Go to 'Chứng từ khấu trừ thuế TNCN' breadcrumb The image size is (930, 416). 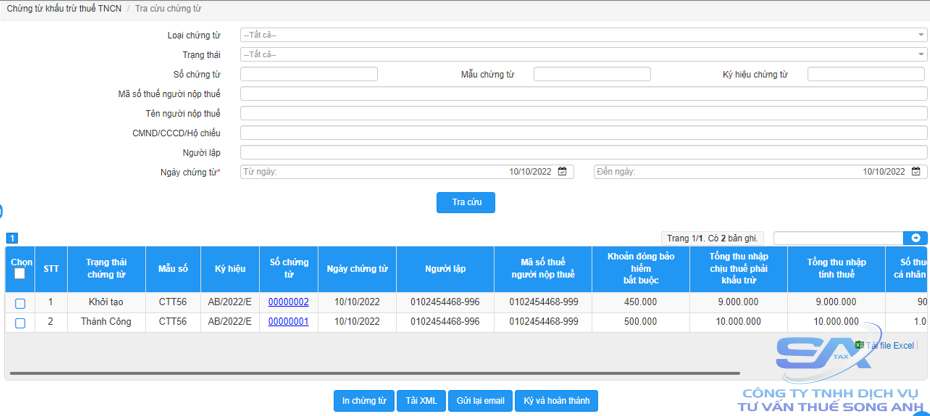(64, 9)
